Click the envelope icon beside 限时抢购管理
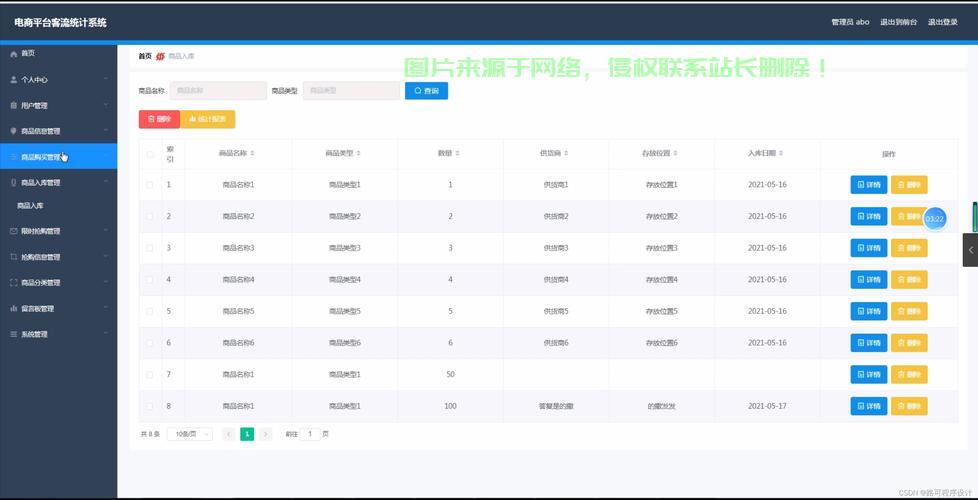Image resolution: width=978 pixels, height=500 pixels. point(14,231)
